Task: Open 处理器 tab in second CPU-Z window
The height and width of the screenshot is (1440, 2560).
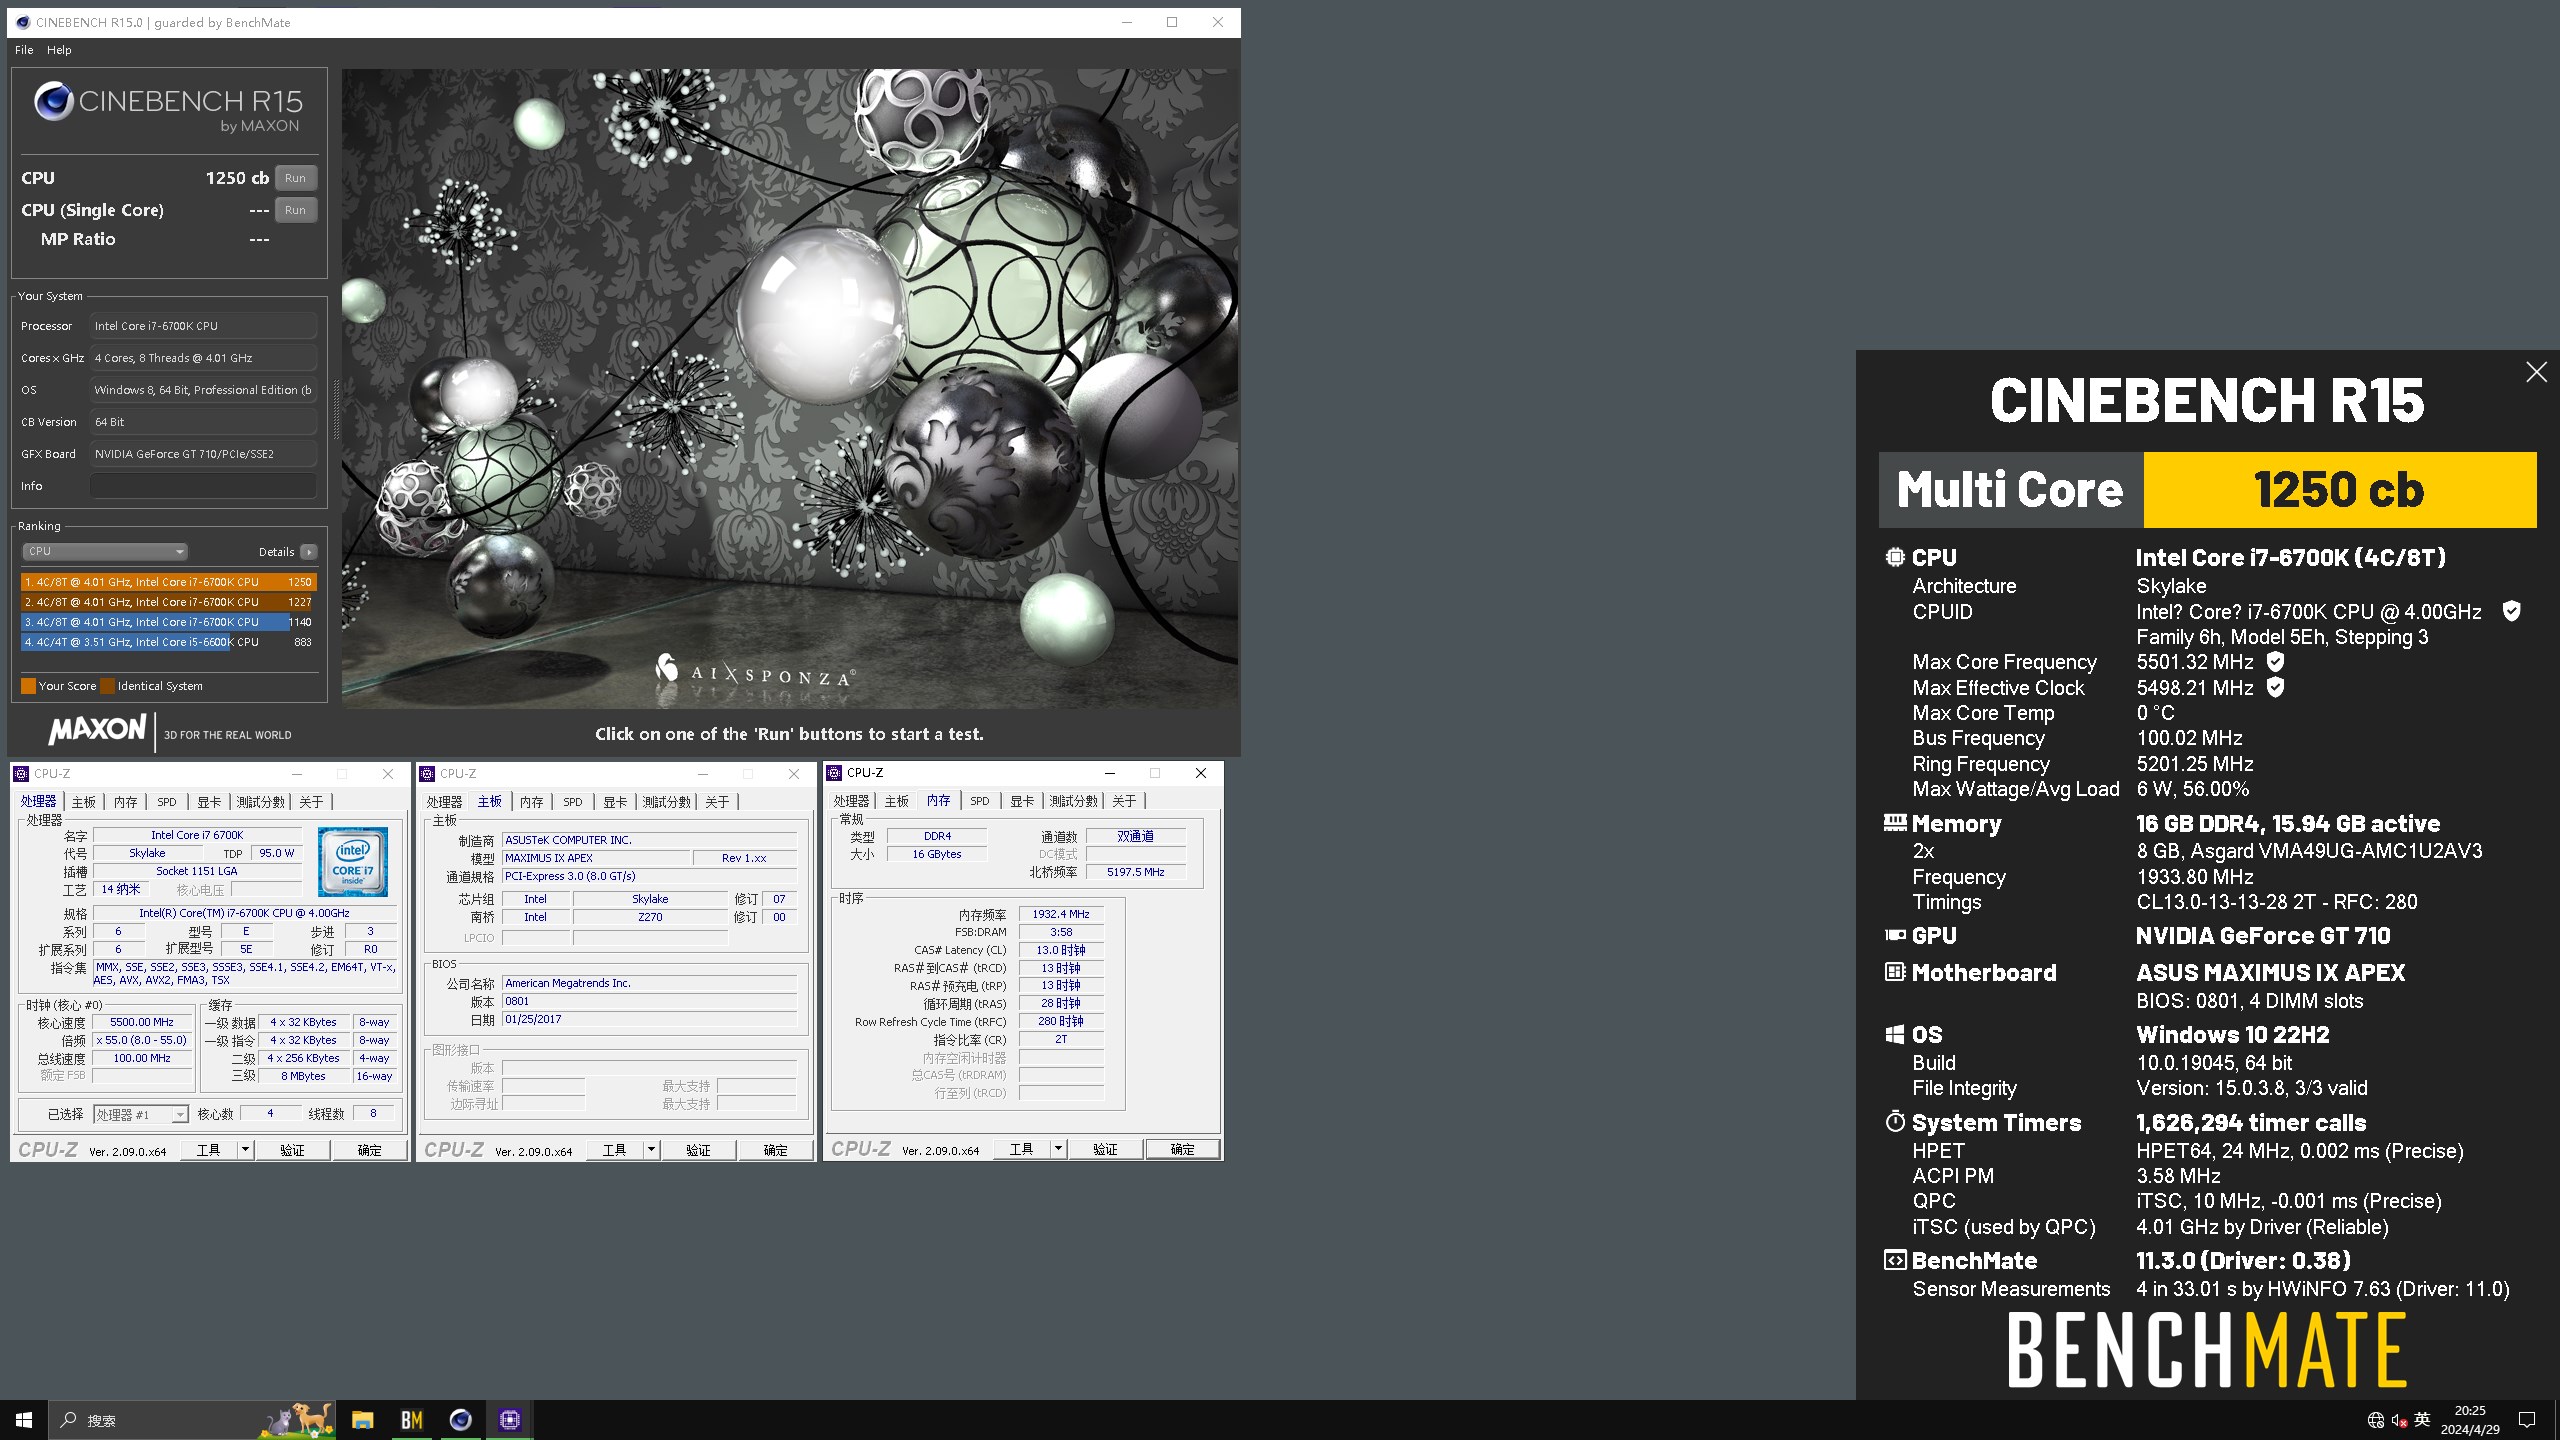Action: tap(444, 802)
